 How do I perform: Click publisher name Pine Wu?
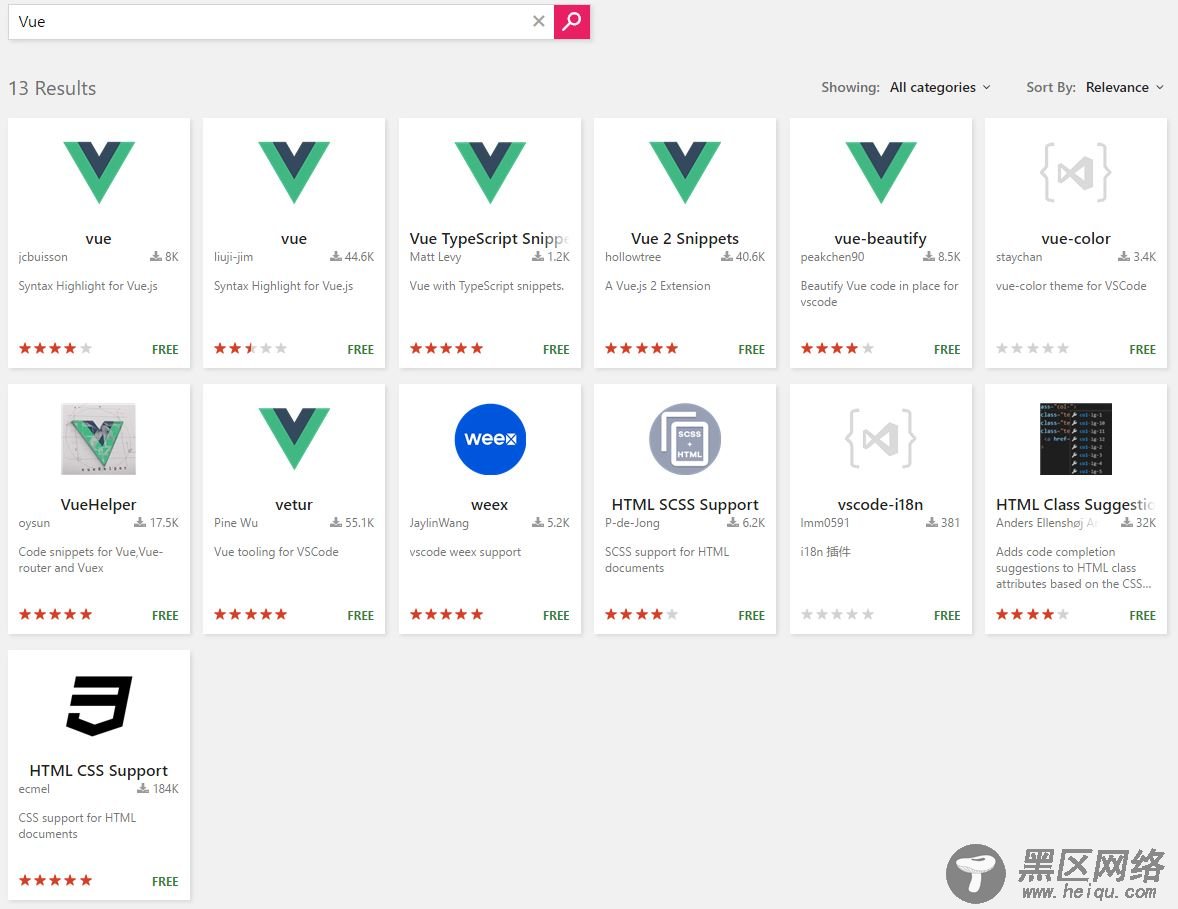click(x=235, y=523)
